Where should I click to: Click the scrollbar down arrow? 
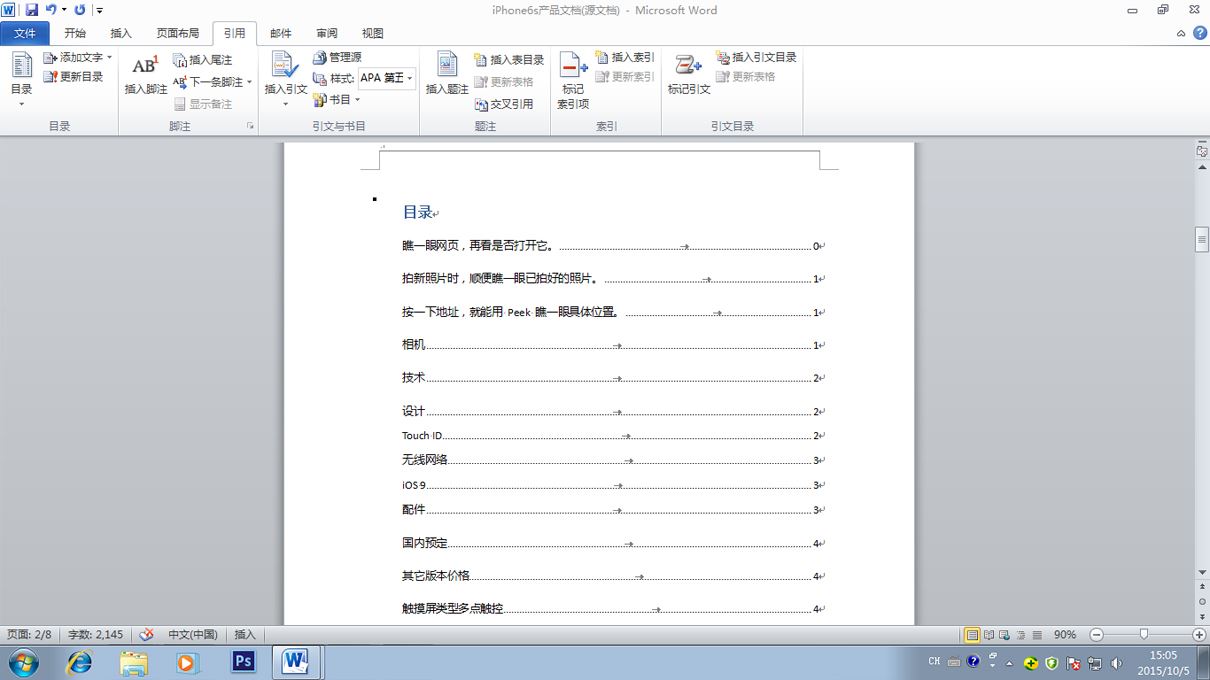tap(1202, 574)
